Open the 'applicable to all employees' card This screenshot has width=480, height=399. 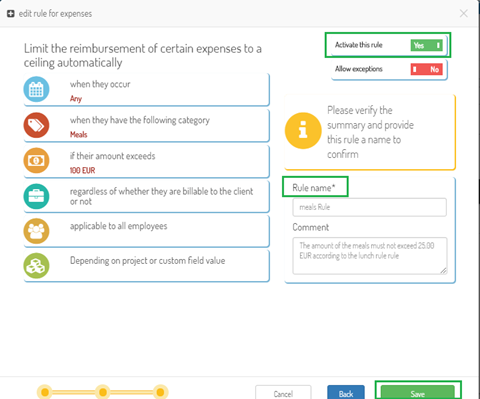(x=147, y=231)
